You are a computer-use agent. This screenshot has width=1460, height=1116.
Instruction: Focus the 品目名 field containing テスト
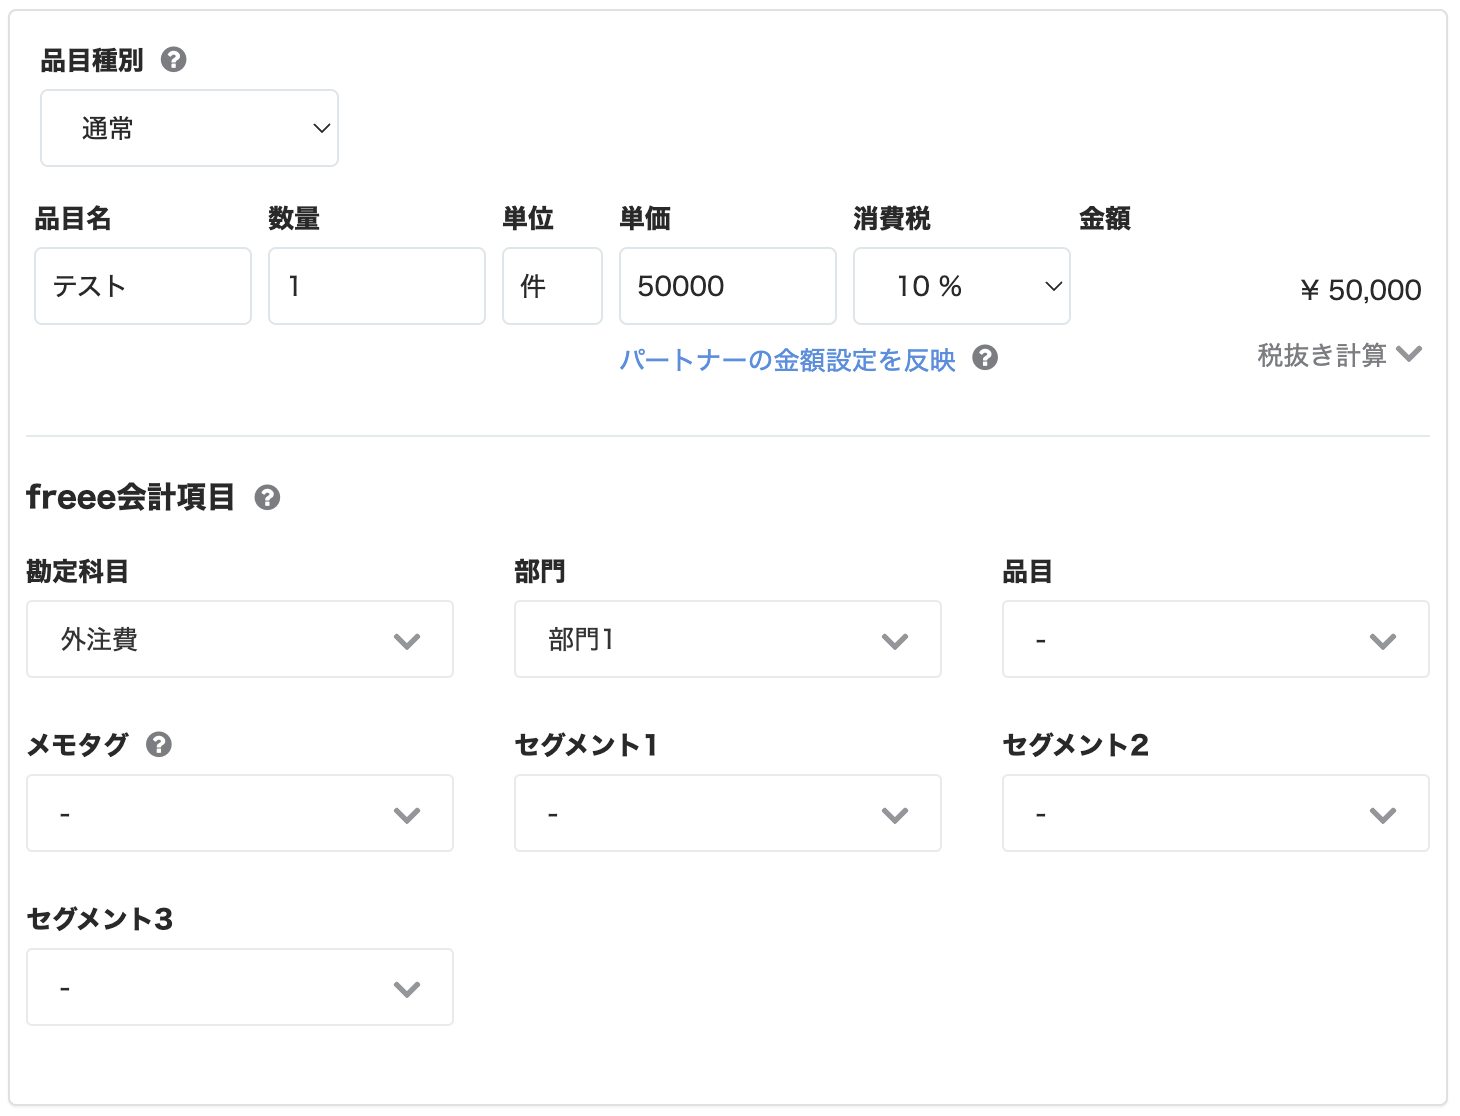pos(143,286)
